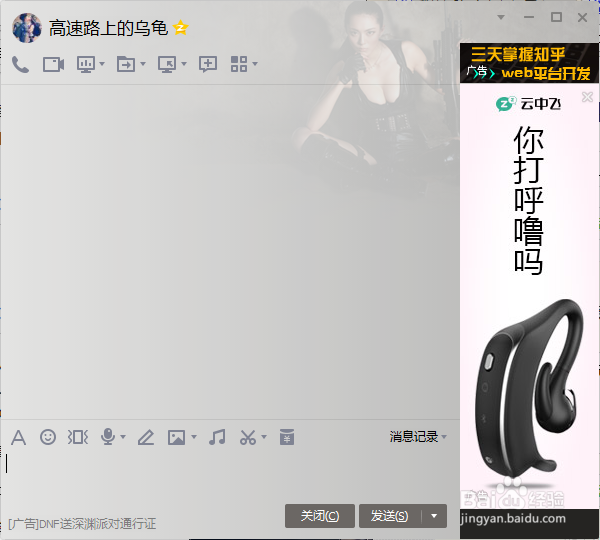This screenshot has height=540, width=600.
Task: Open the 三天掌握知乎 banner ad
Action: pyautogui.click(x=529, y=63)
